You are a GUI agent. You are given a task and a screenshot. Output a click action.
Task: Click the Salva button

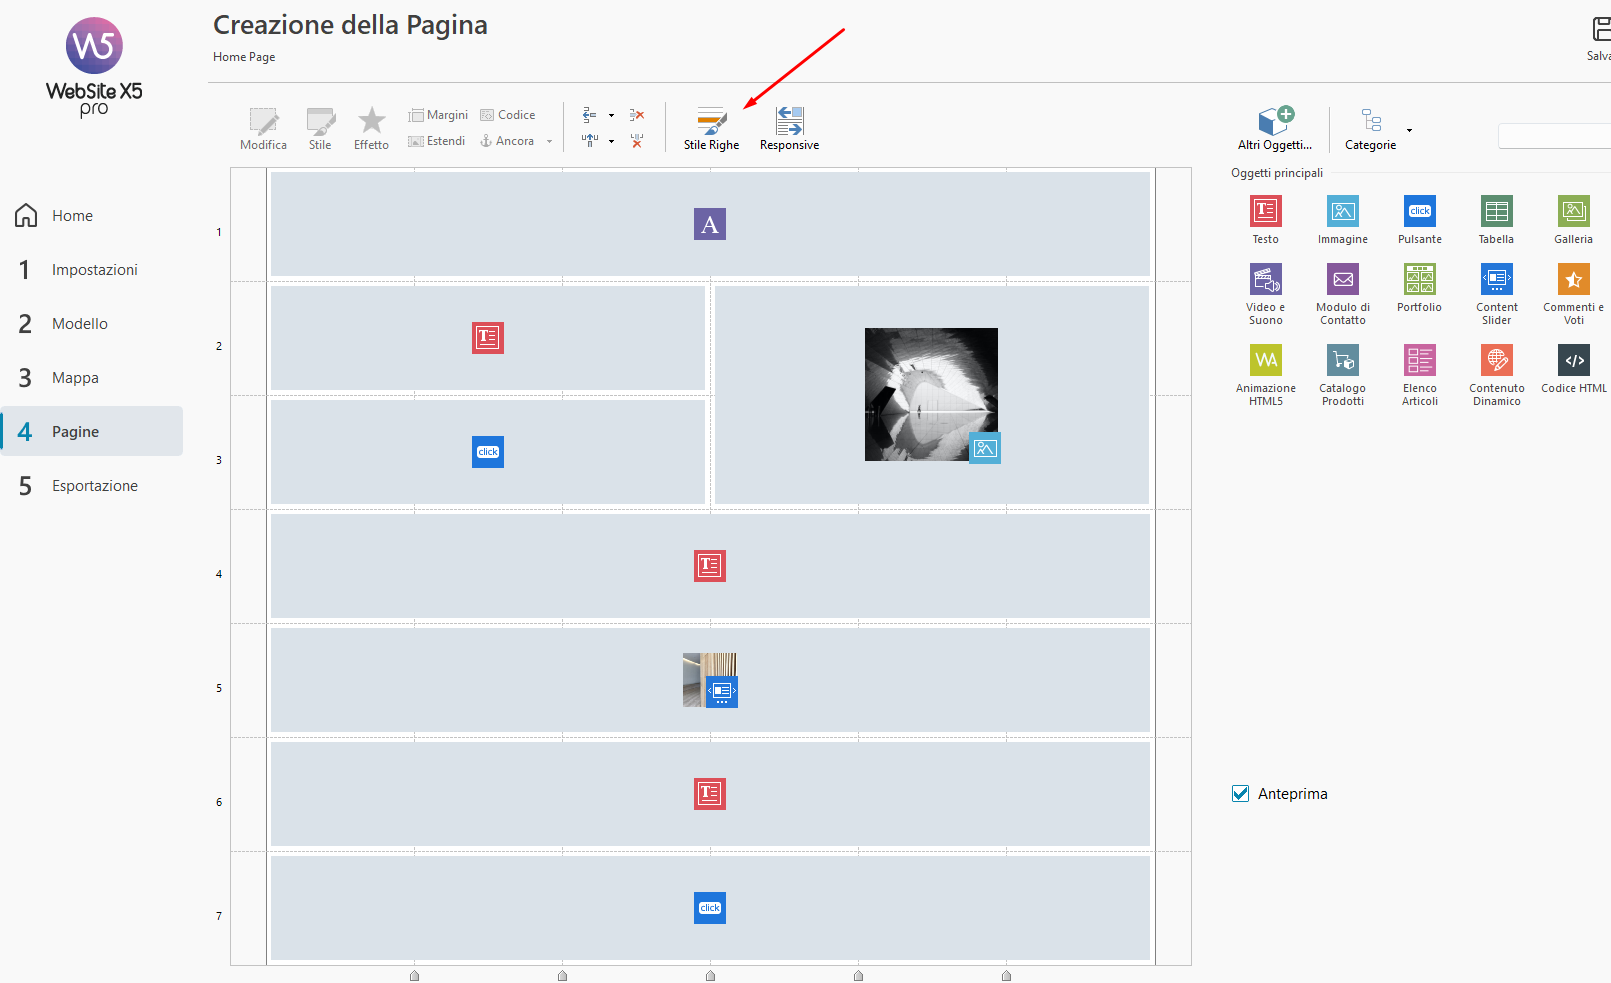pyautogui.click(x=1598, y=38)
